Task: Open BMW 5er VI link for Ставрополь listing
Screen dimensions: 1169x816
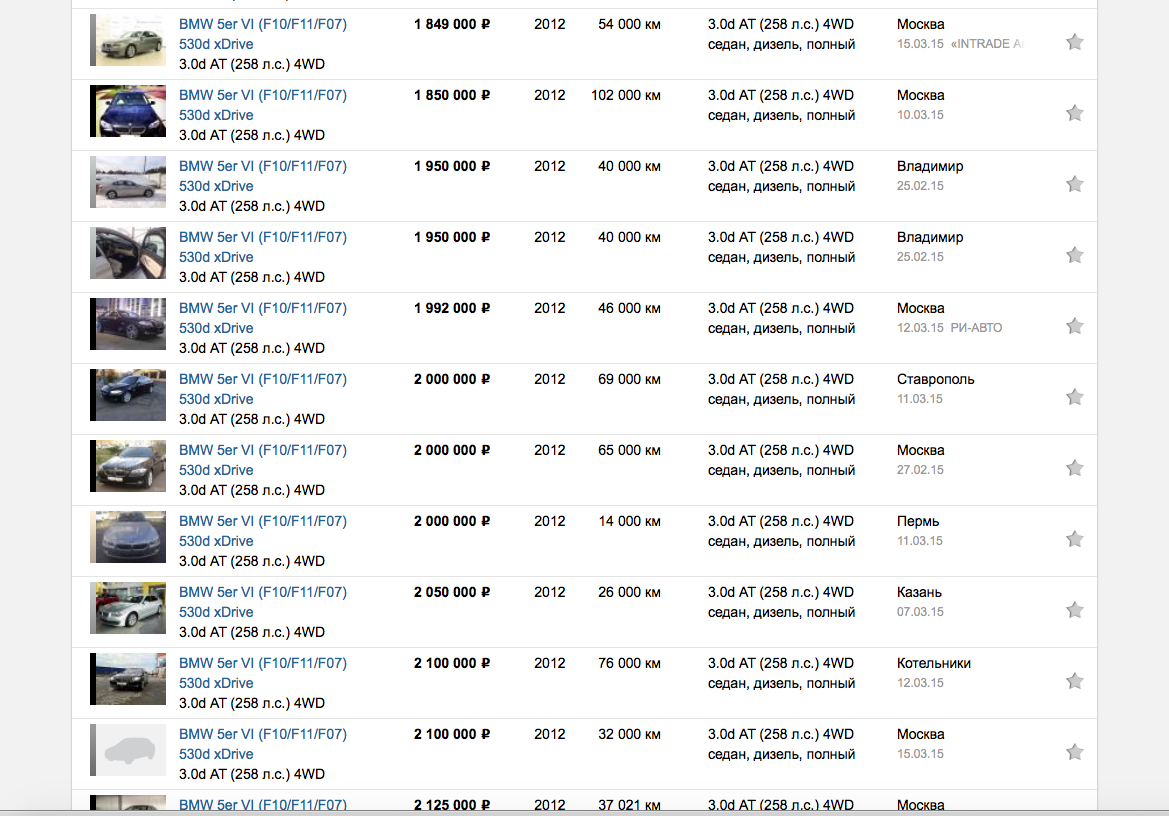Action: coord(262,379)
